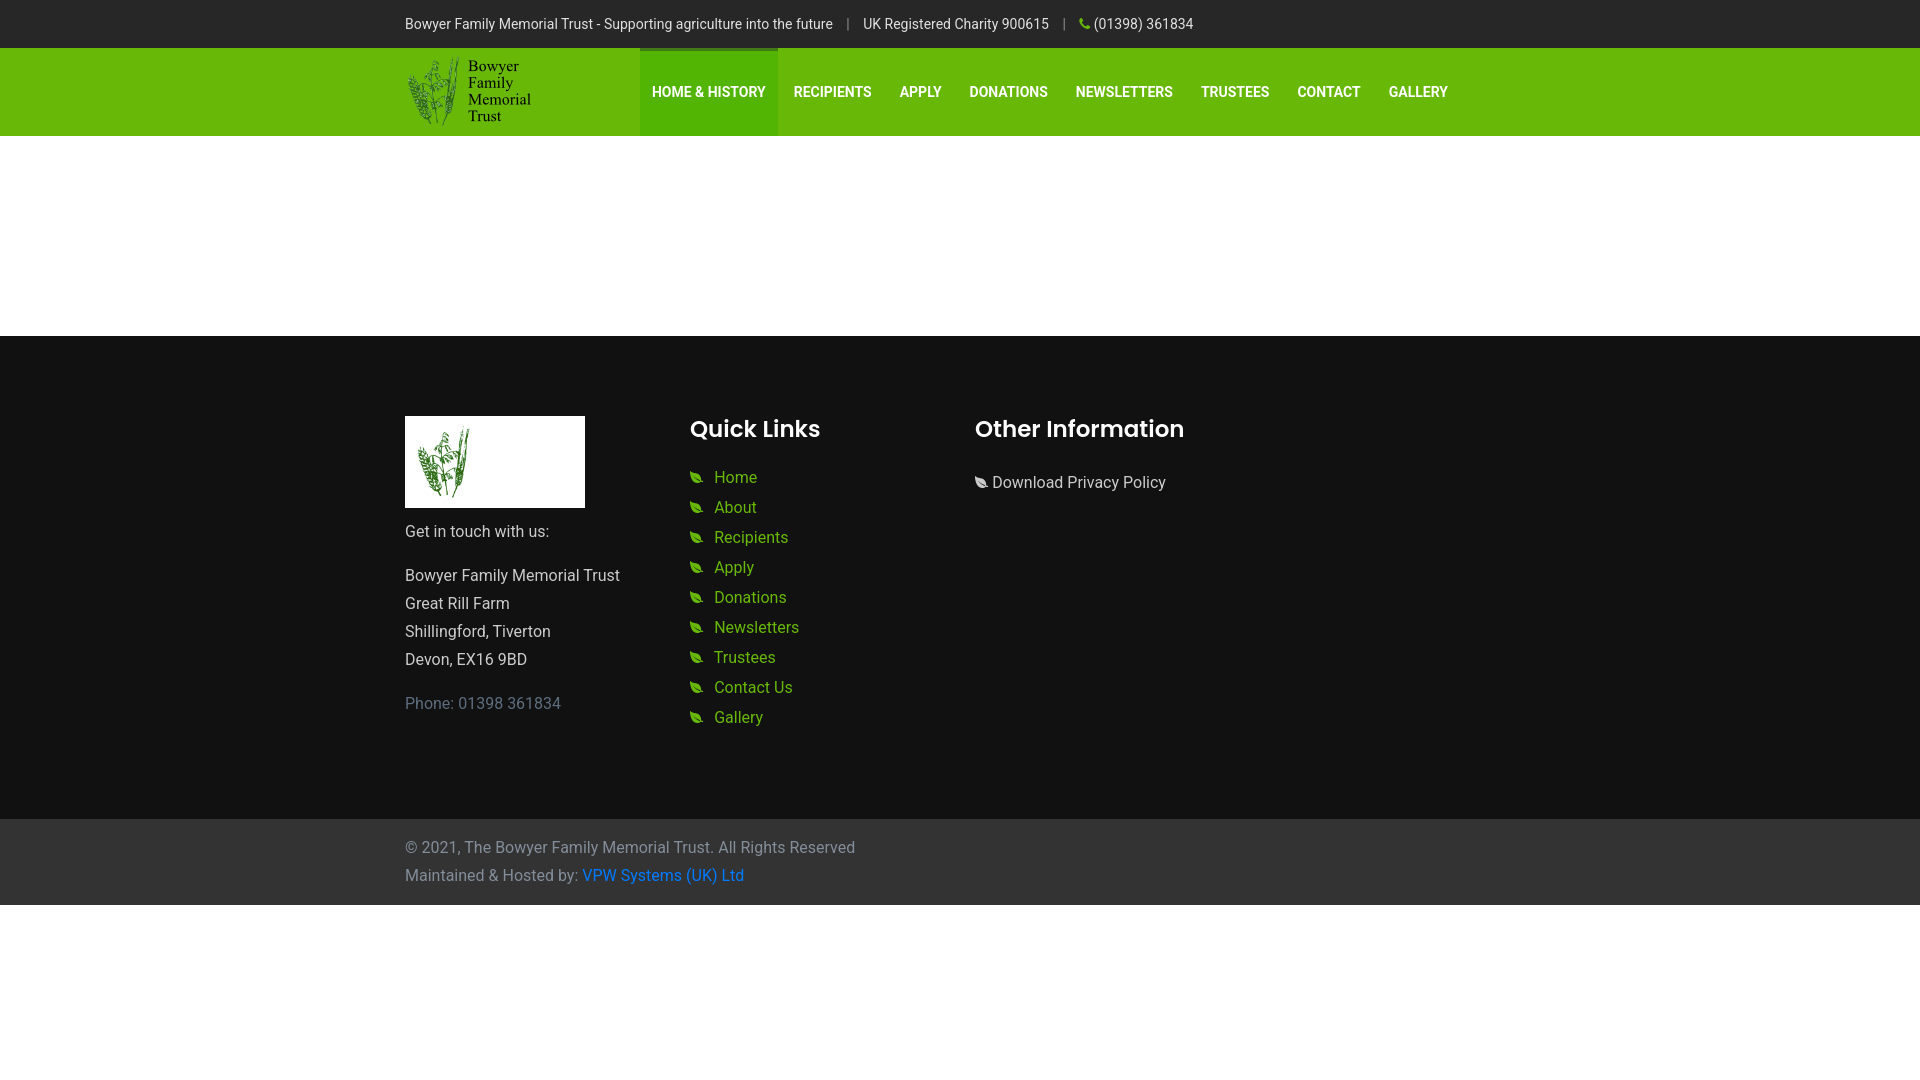The image size is (1920, 1080).
Task: Click the Get in touch with us text
Action: tap(477, 532)
